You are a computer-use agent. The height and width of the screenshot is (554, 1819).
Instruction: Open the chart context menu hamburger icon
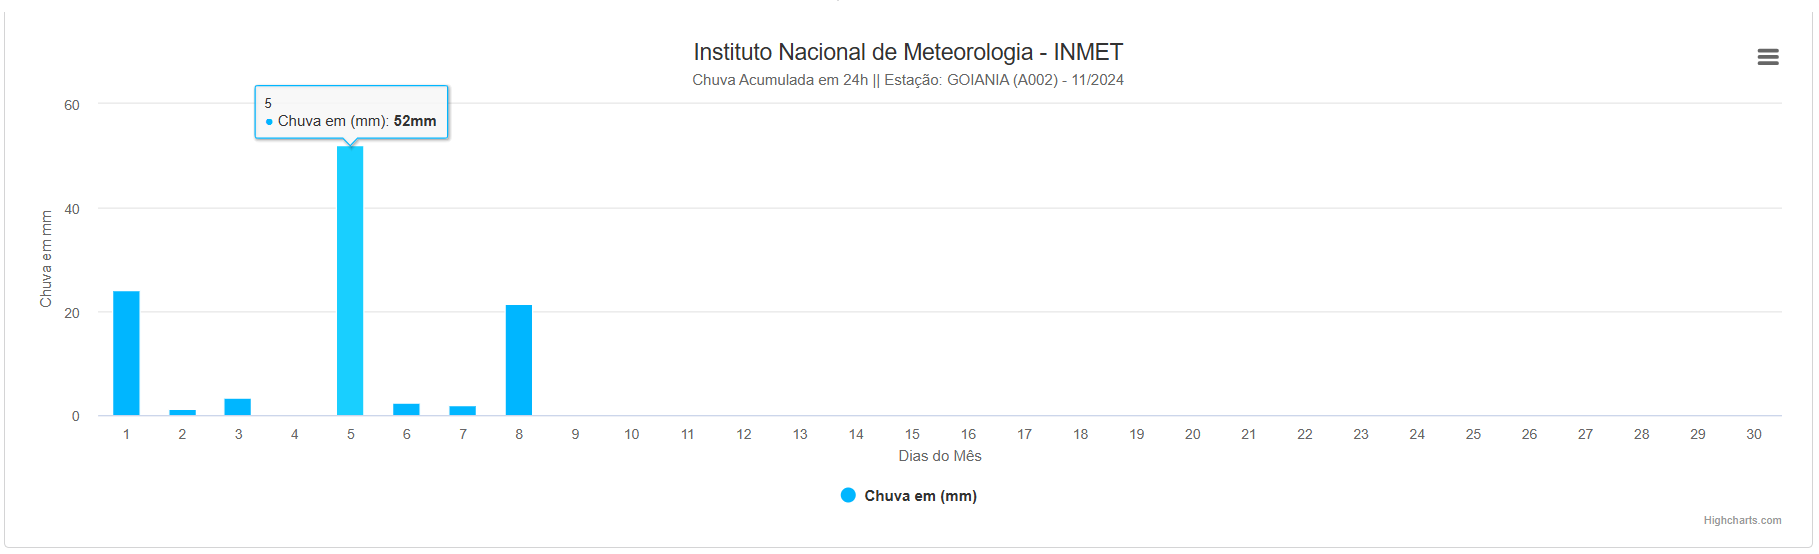tap(1767, 57)
